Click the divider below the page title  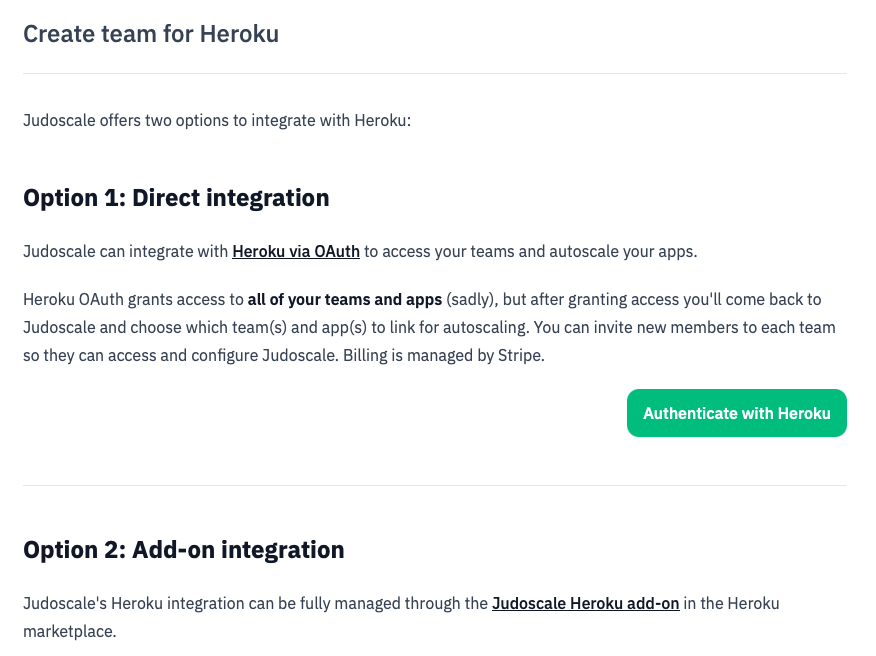pos(435,71)
